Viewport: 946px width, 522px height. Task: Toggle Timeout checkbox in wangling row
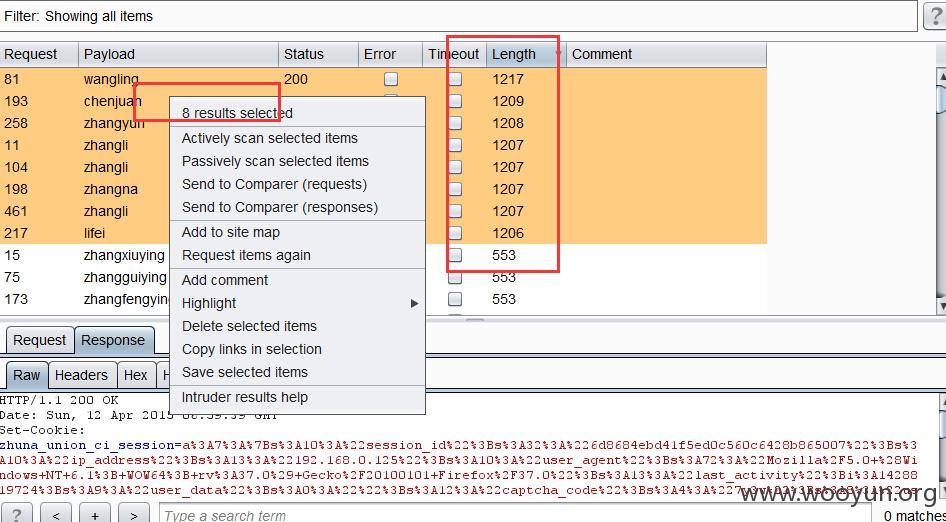(x=455, y=79)
